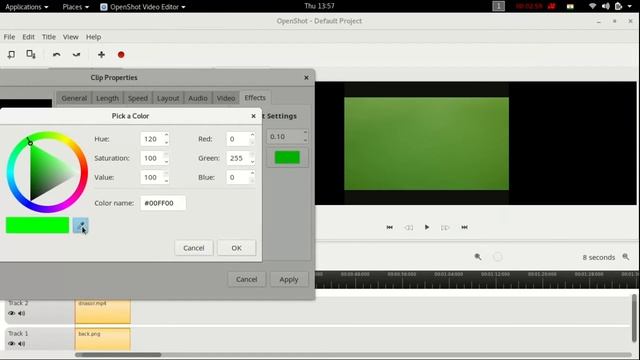Step forward one frame in preview
The image size is (640, 360).
[x=445, y=227]
